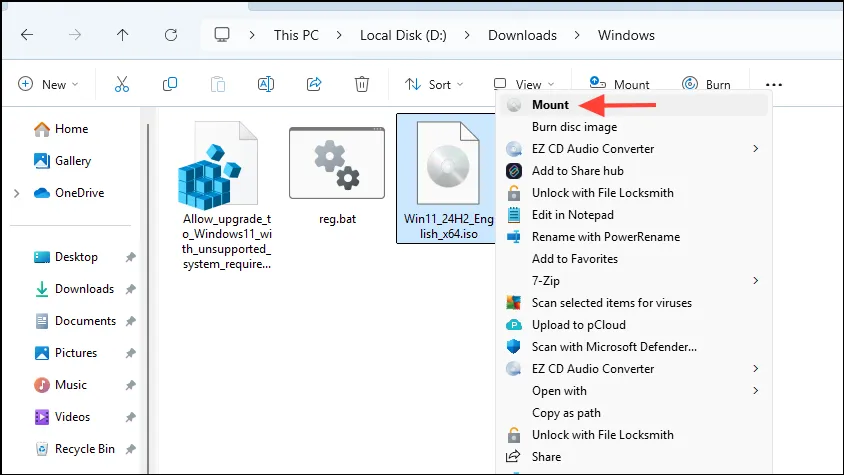Open Music quick access folder

tap(60, 385)
